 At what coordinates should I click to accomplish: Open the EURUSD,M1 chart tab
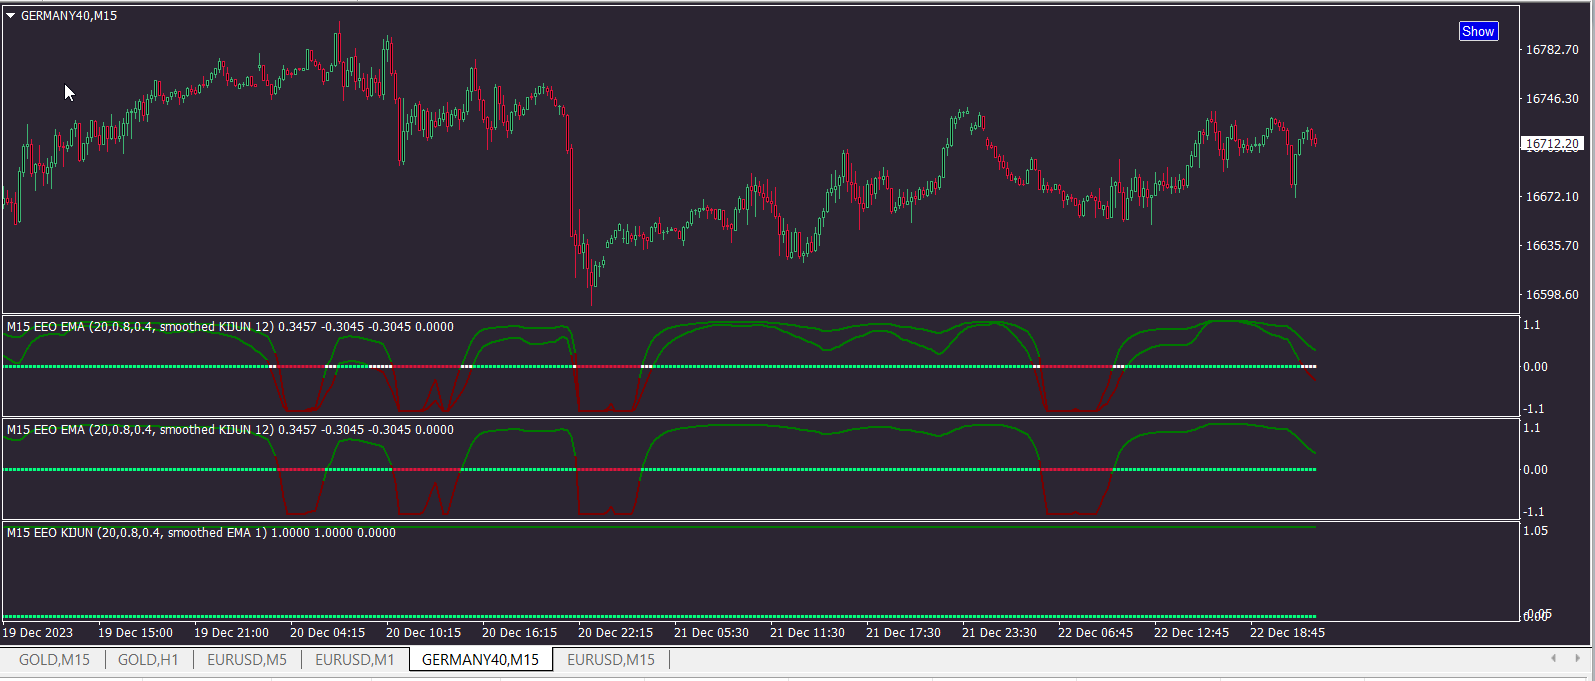tap(355, 659)
